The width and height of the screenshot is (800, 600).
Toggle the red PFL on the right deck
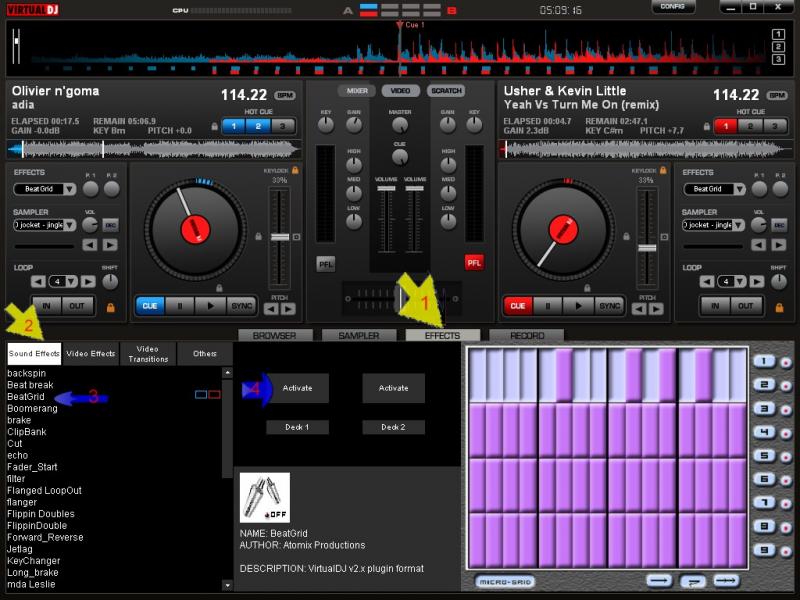tap(474, 263)
